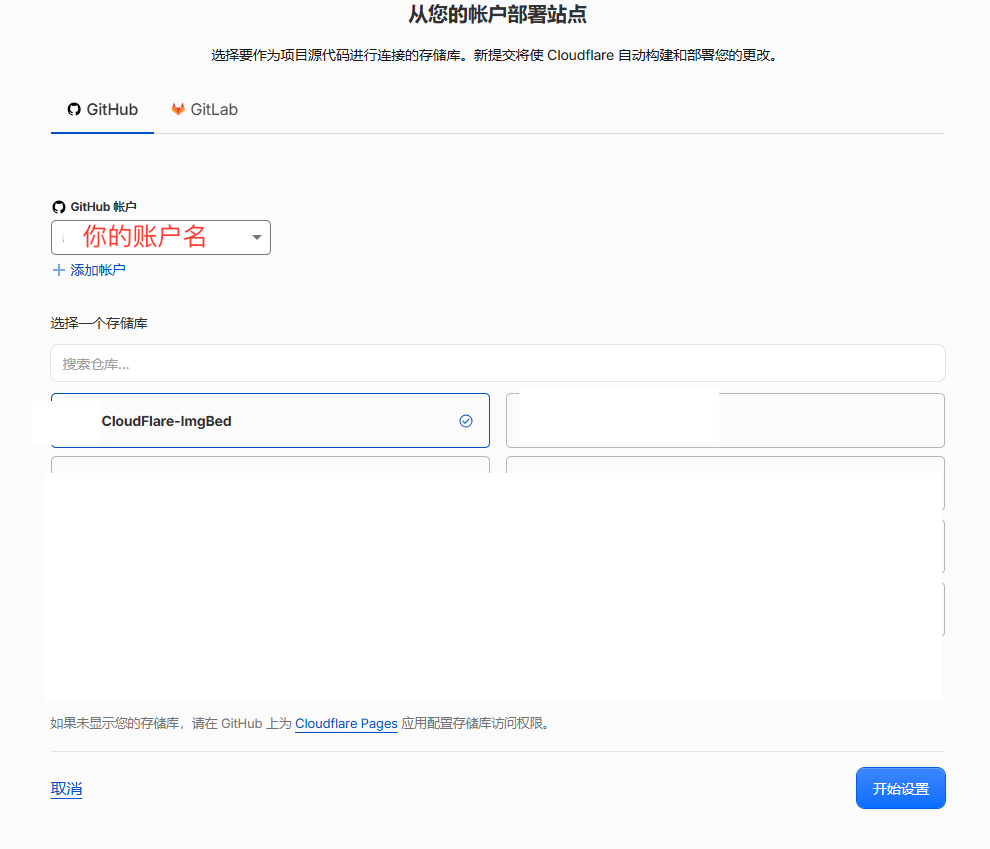The height and width of the screenshot is (849, 990).
Task: Open the GitHub account dropdown
Action: (161, 237)
